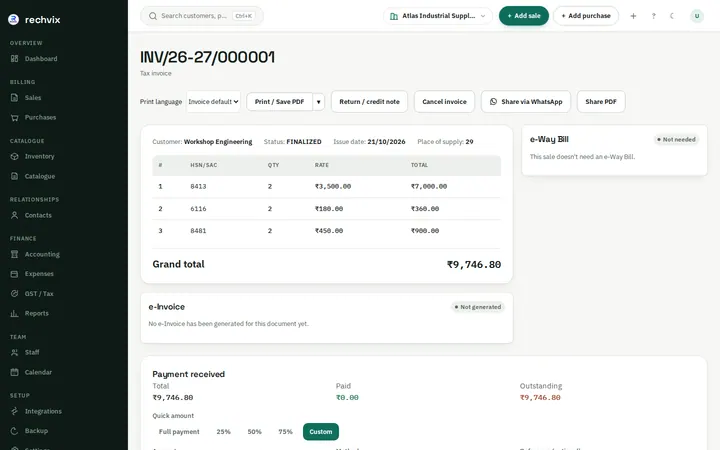Click the Staff sidebar icon
Image resolution: width=720 pixels, height=450 pixels.
click(15, 353)
